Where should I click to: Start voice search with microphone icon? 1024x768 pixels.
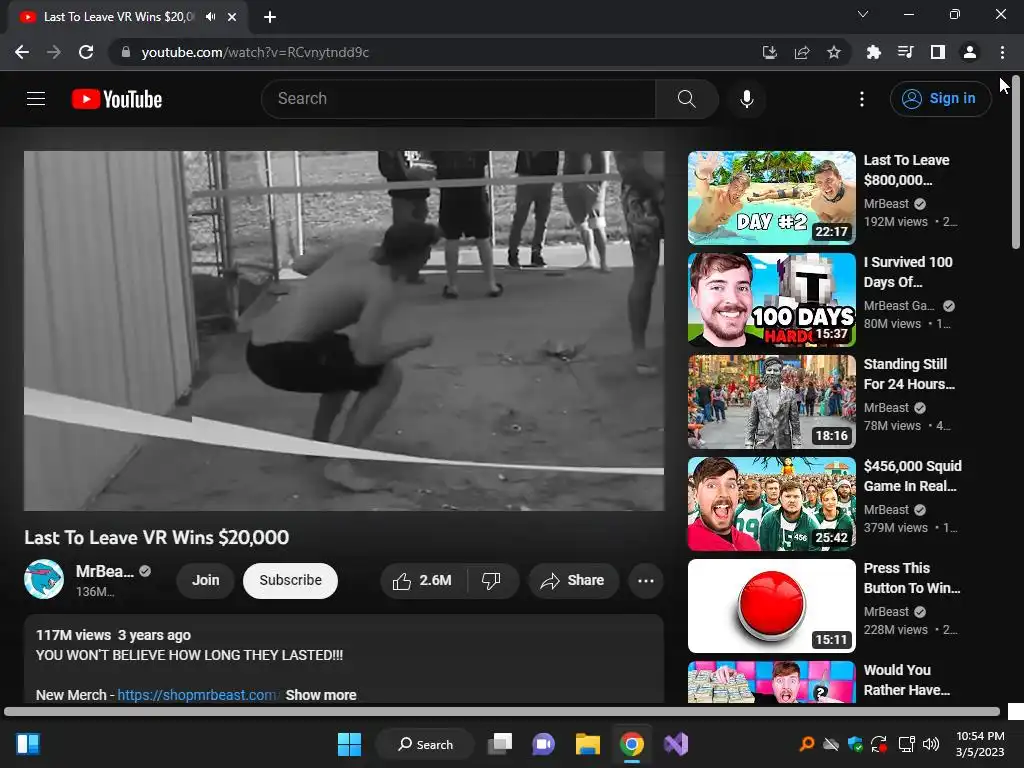click(x=747, y=99)
